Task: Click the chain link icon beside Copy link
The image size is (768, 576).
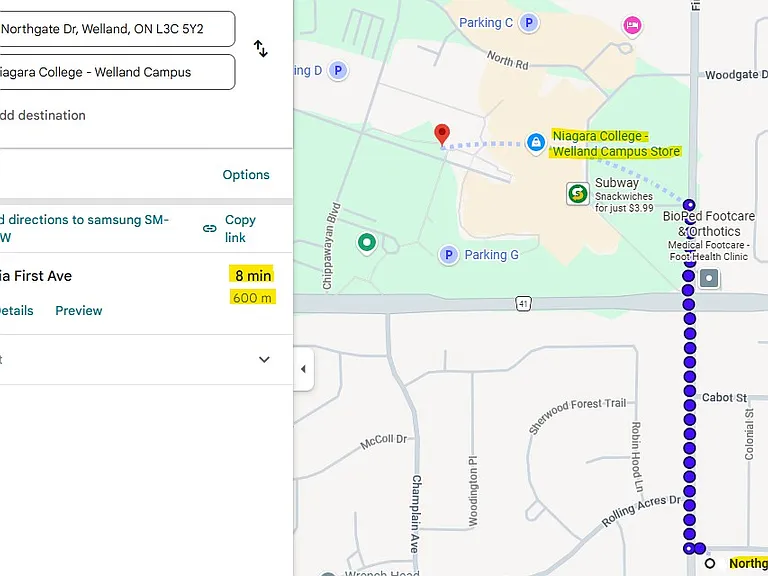Action: 210,228
